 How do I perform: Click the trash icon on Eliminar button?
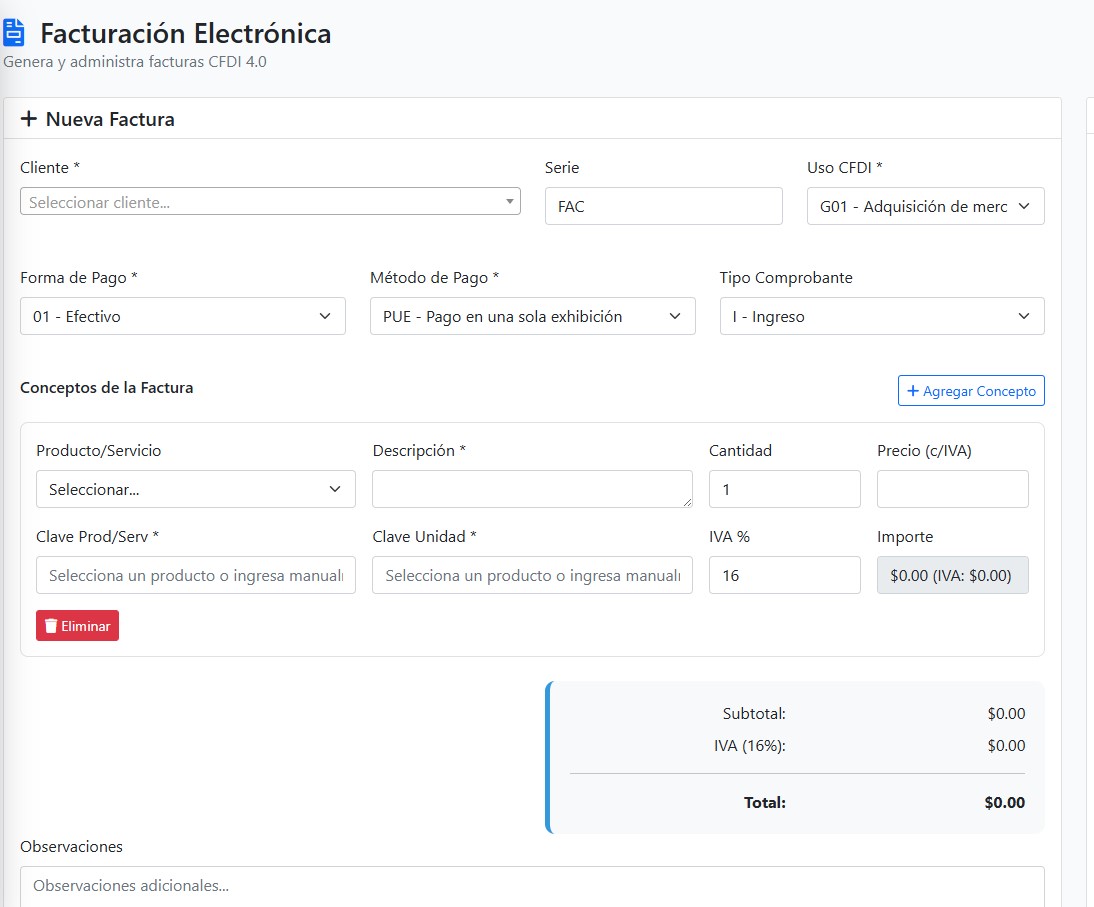(51, 626)
